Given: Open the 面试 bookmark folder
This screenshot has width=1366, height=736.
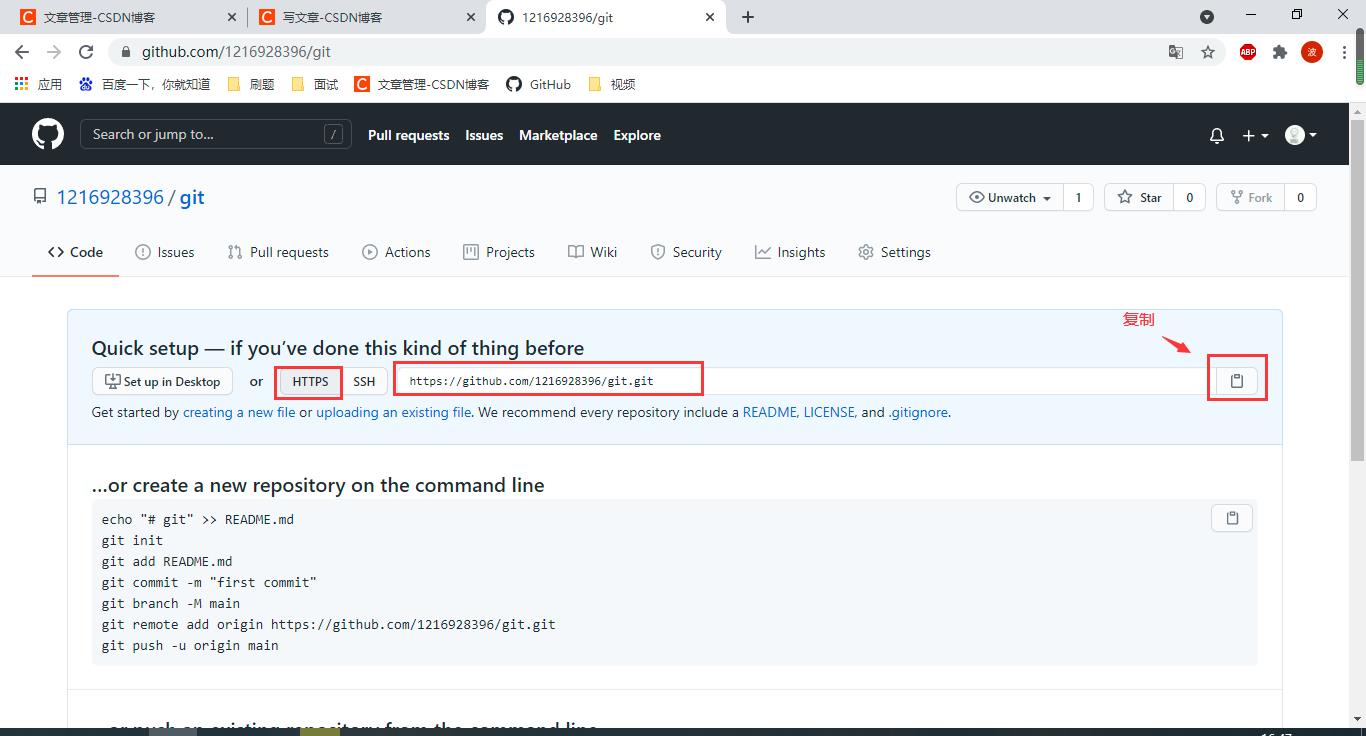Looking at the screenshot, I should (315, 84).
